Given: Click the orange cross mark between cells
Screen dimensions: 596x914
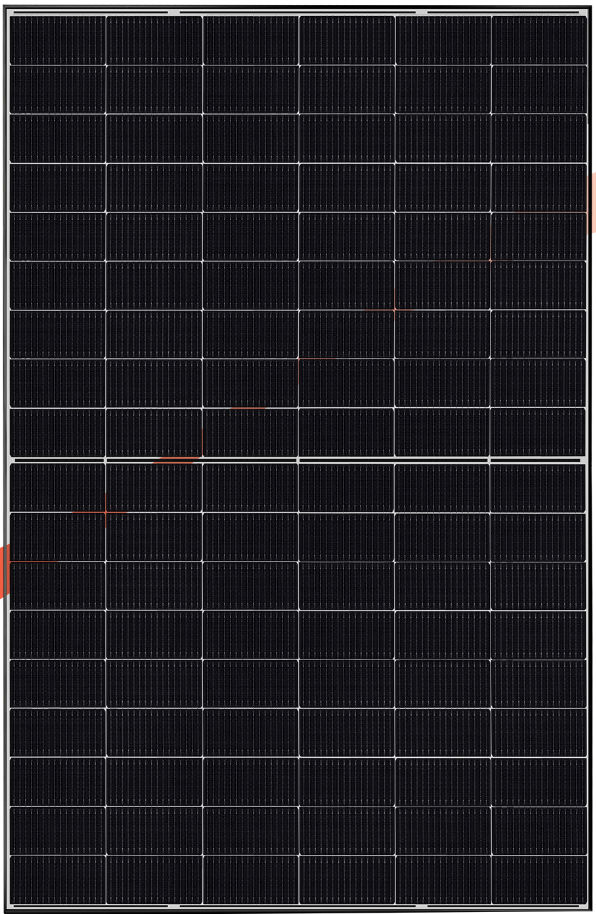Looking at the screenshot, I should click(x=105, y=512).
